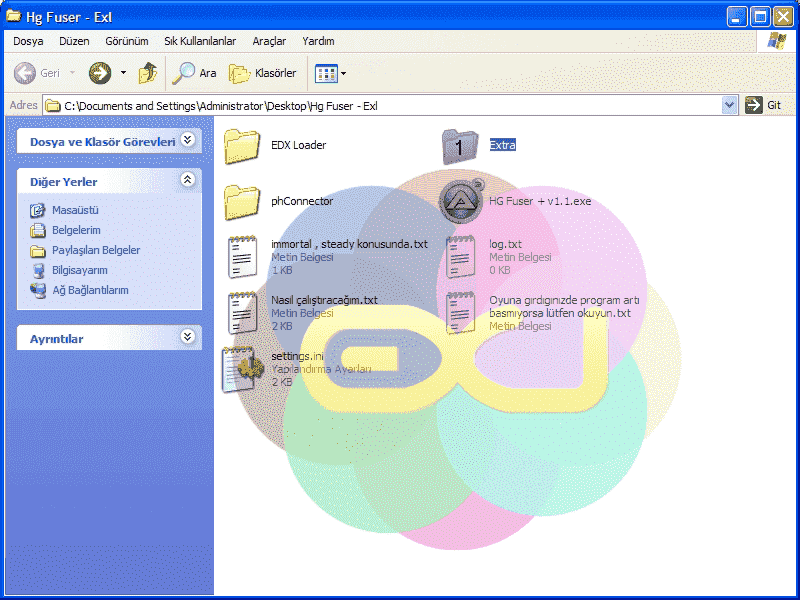
Task: Expand the address bar dropdown
Action: point(730,106)
